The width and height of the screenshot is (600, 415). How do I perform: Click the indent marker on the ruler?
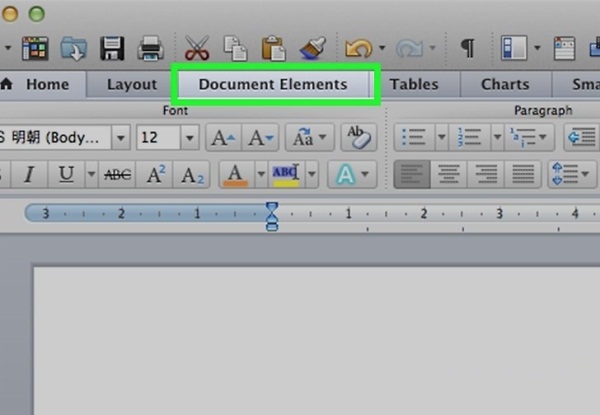click(x=271, y=215)
